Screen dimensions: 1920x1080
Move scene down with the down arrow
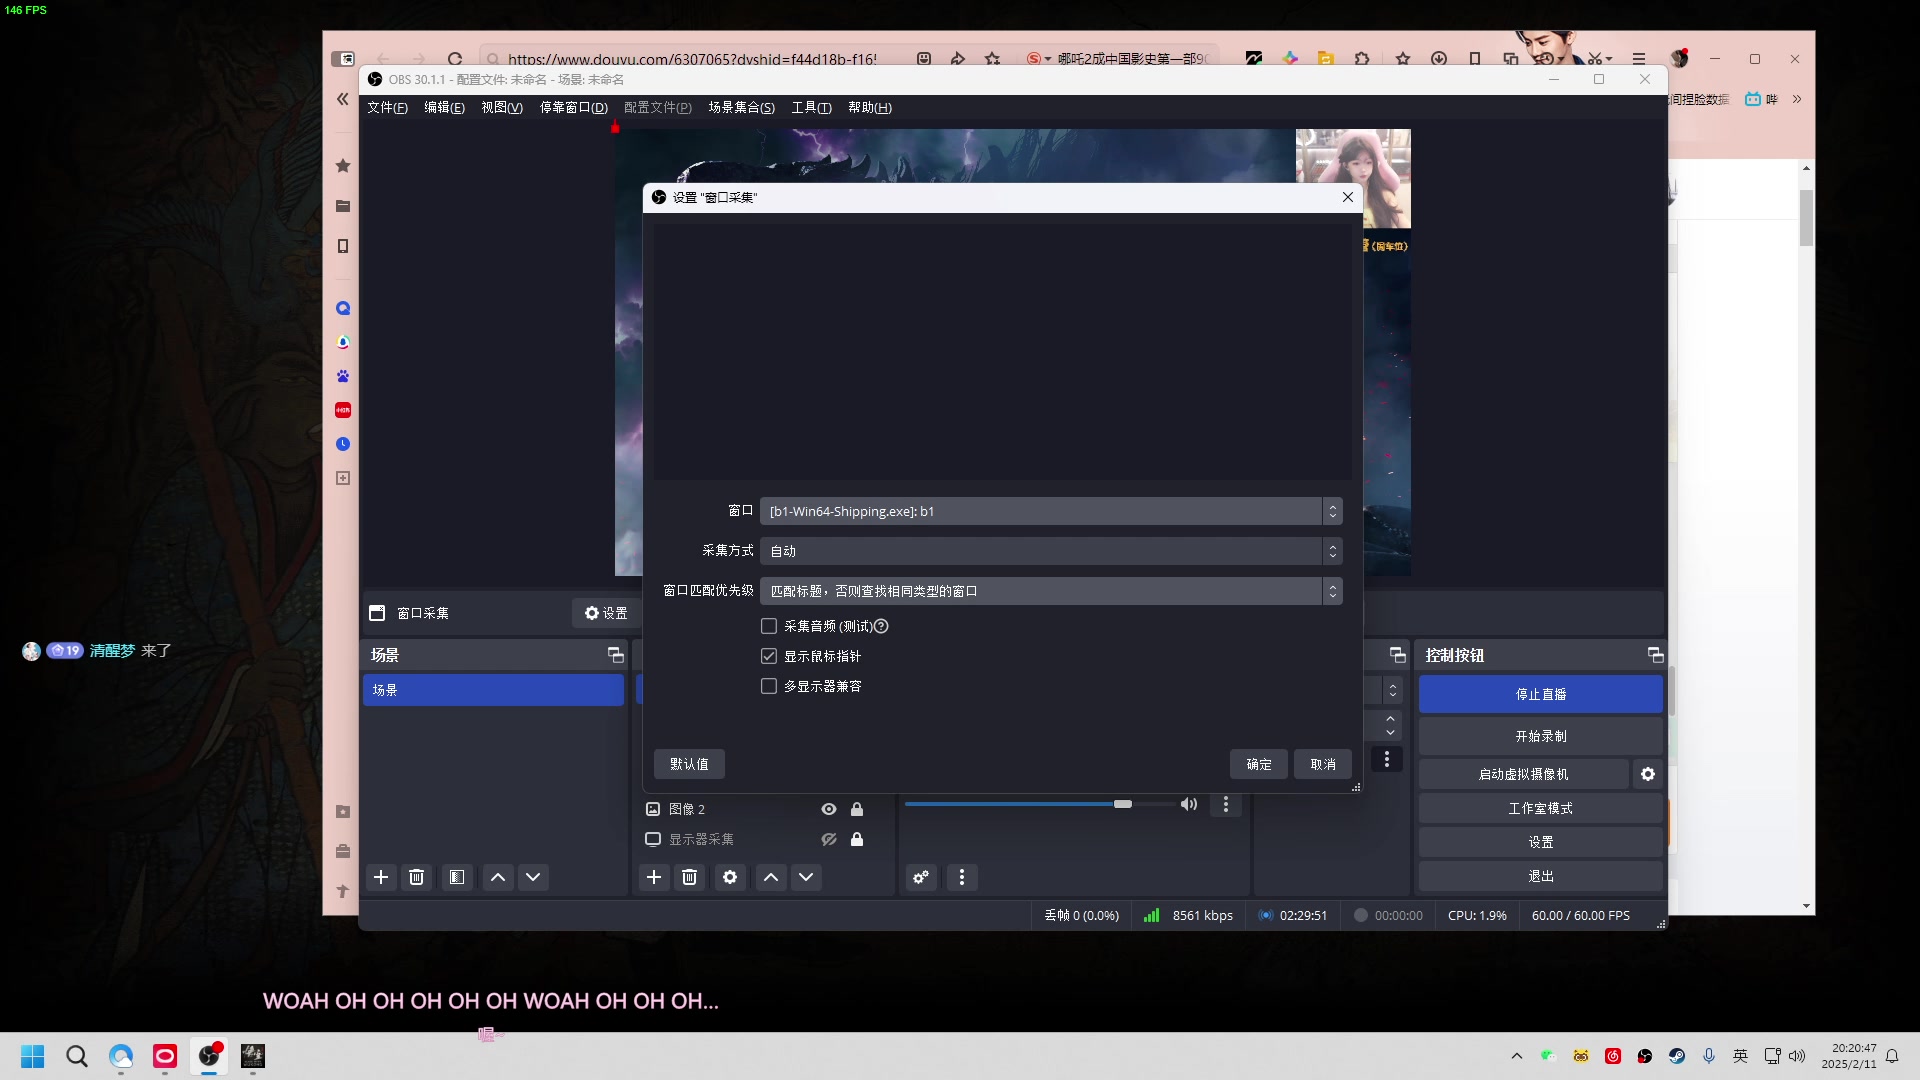pos(533,877)
